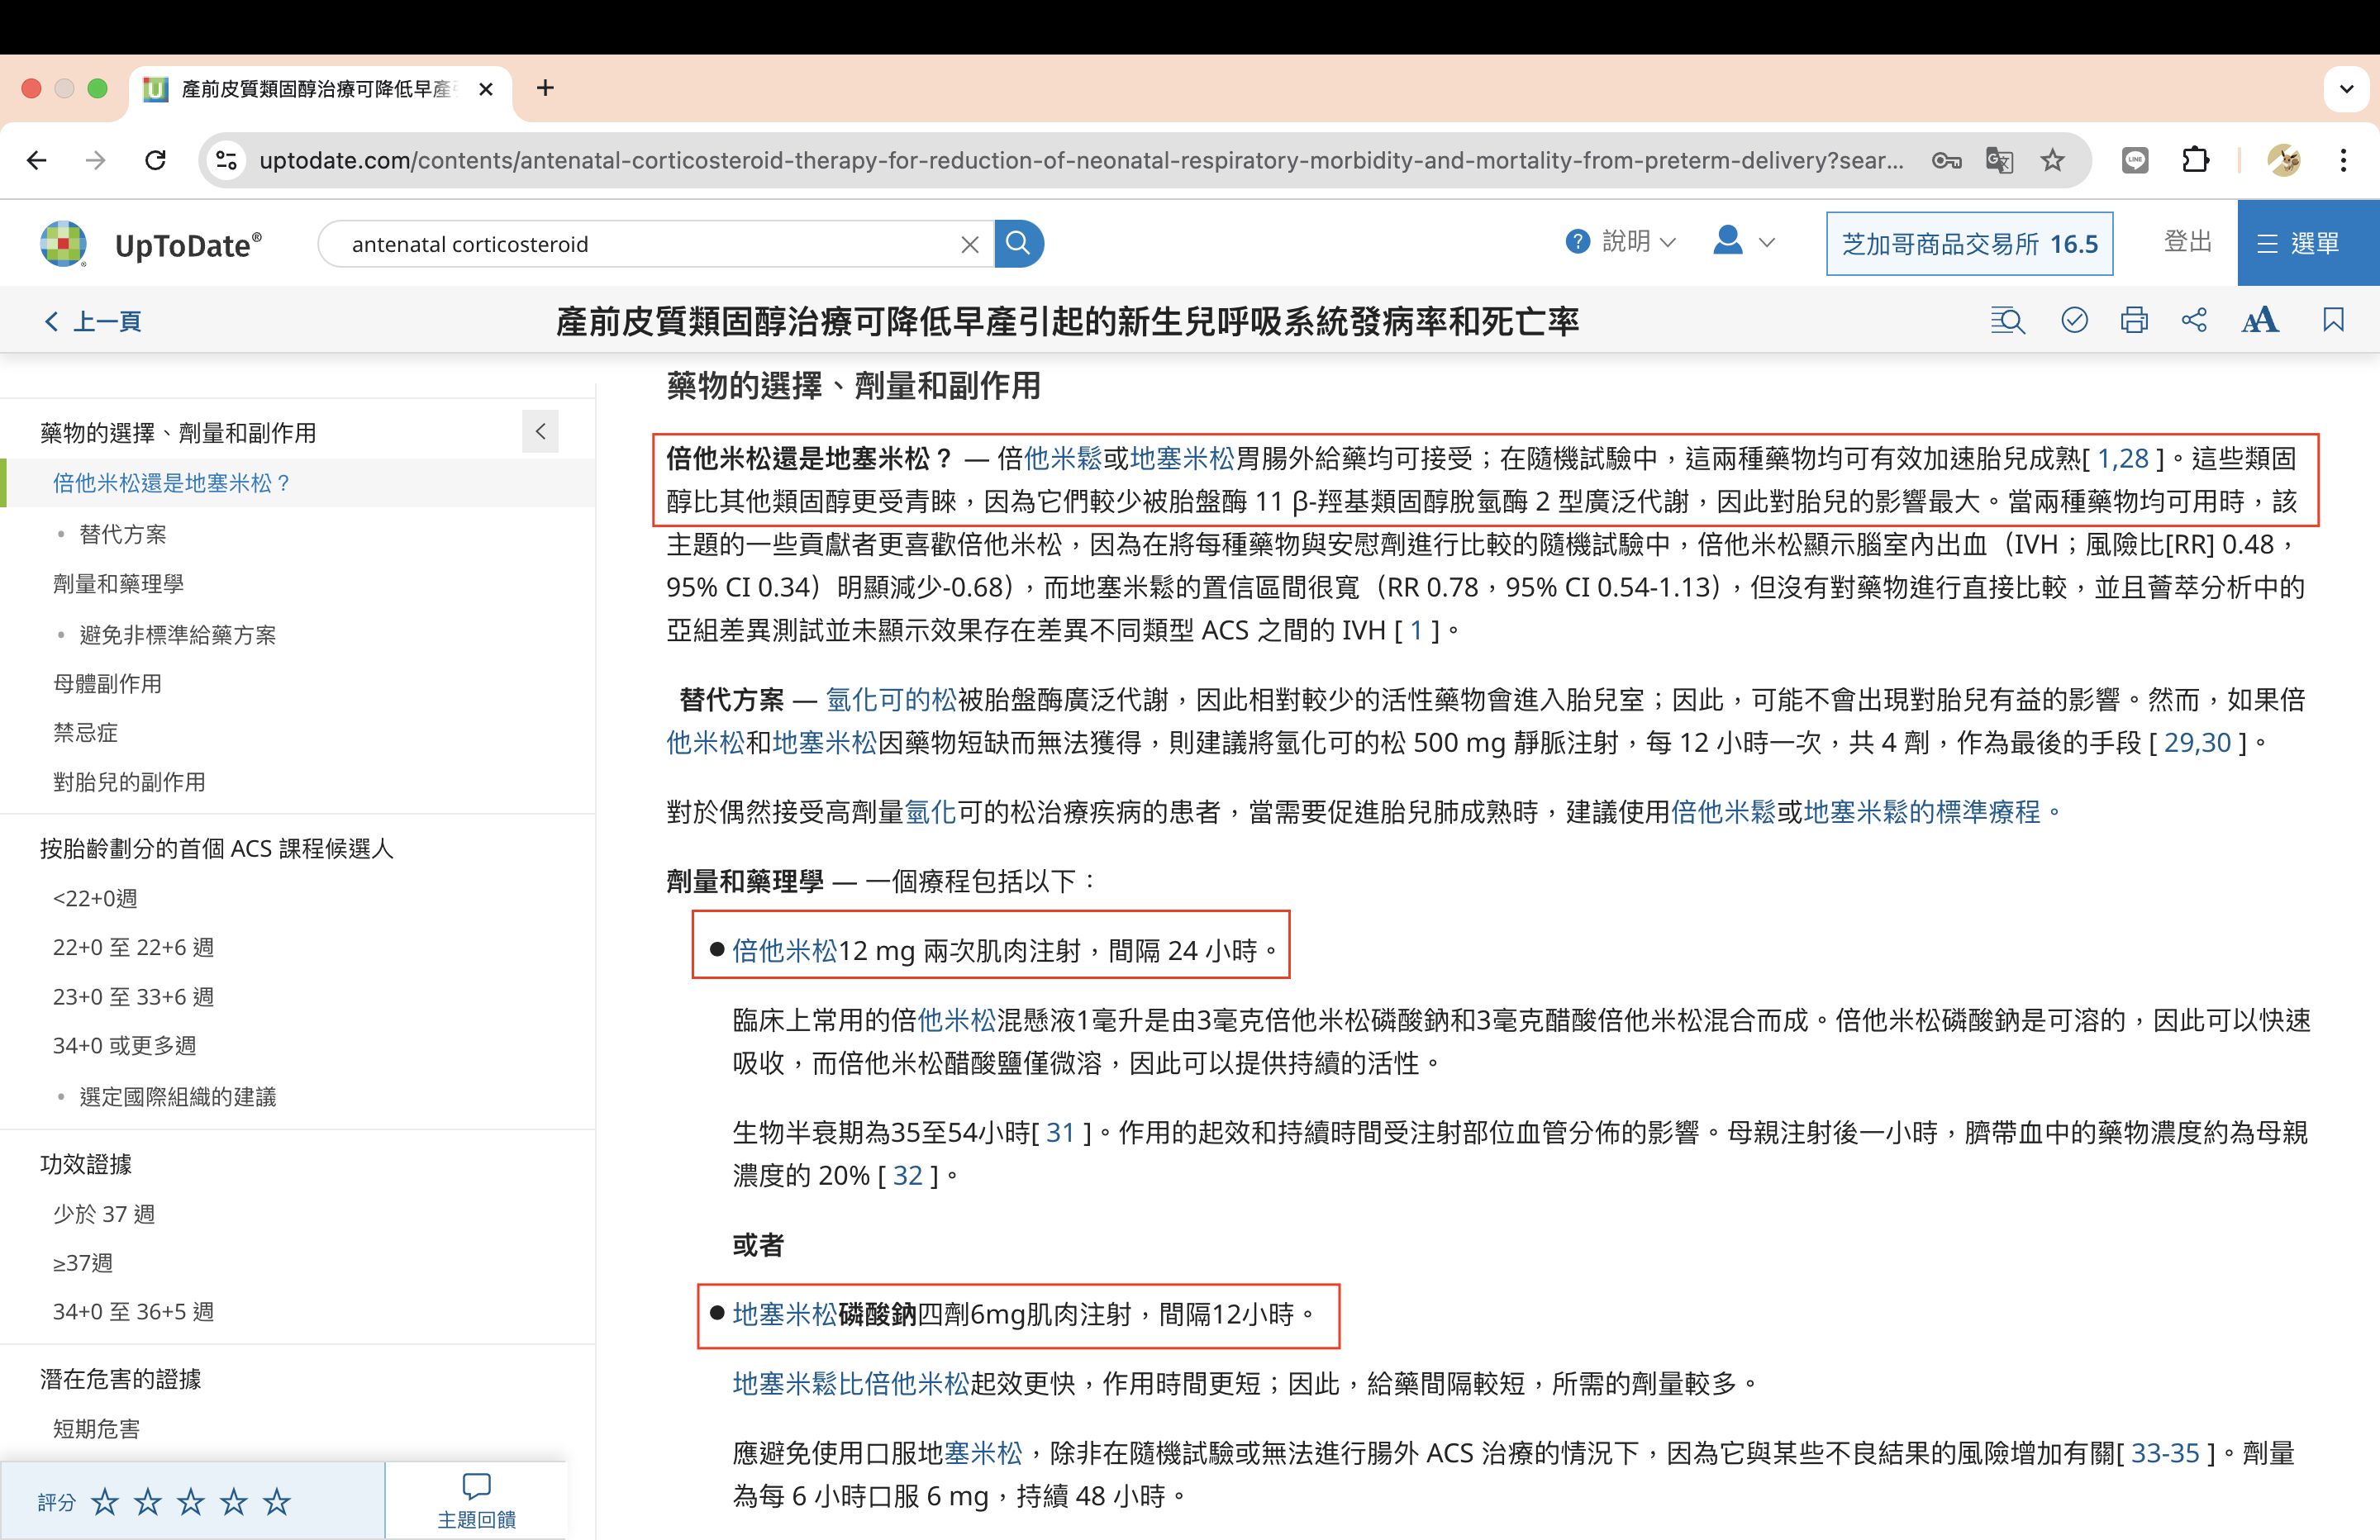
Task: Bookmark this topic with the bookmark icon
Action: 2332,320
